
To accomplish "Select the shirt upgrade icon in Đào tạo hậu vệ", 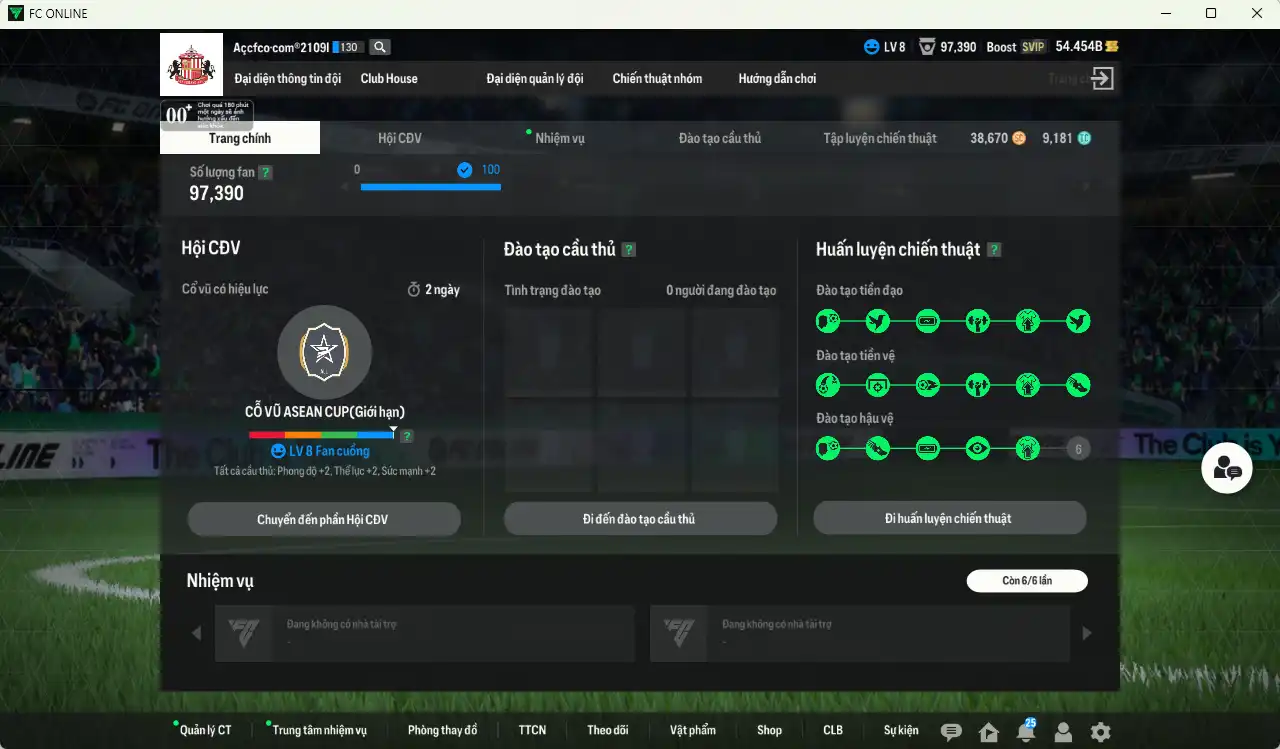I will tap(1027, 449).
